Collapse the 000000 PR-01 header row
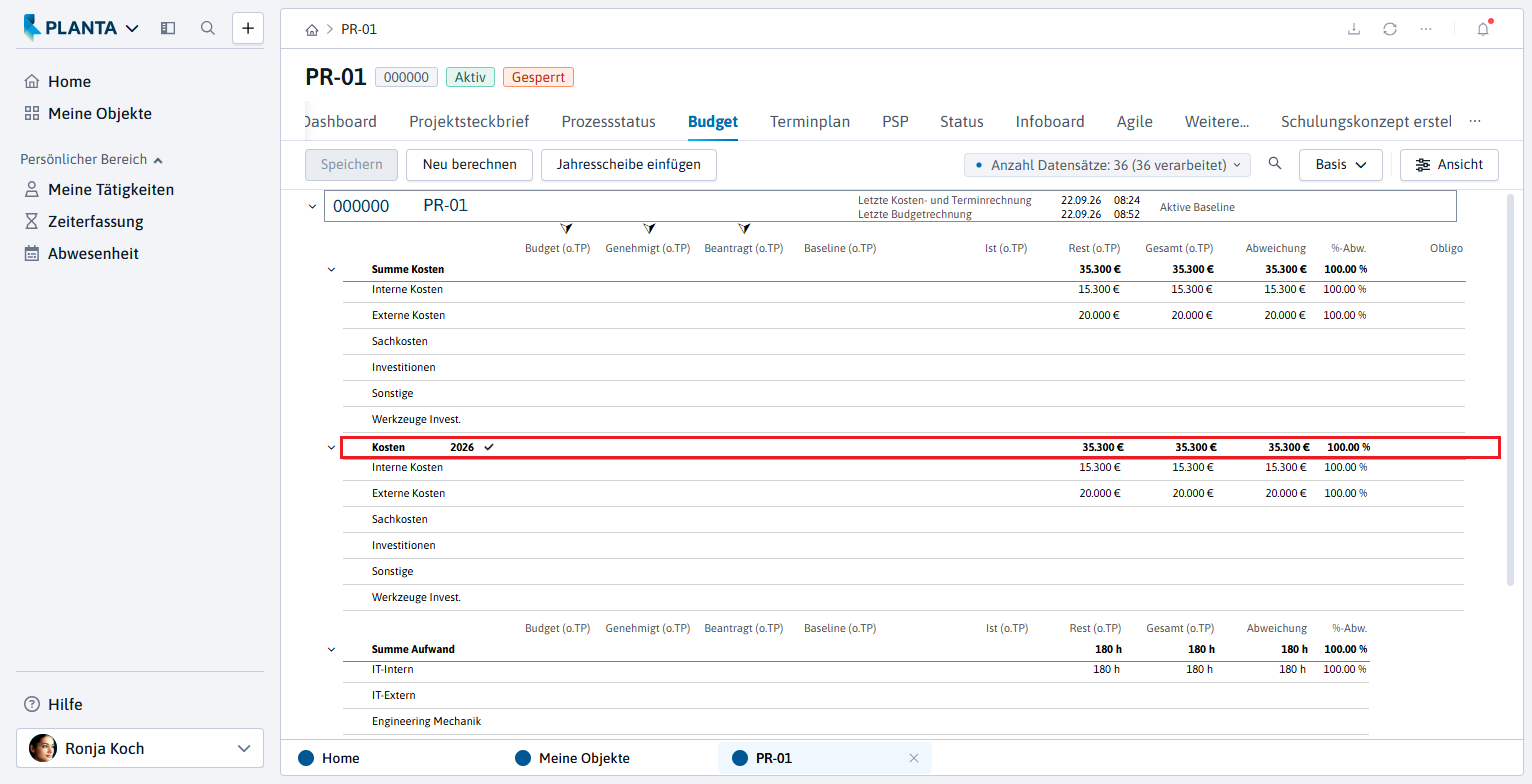Screen dimensions: 1532x784 point(312,207)
